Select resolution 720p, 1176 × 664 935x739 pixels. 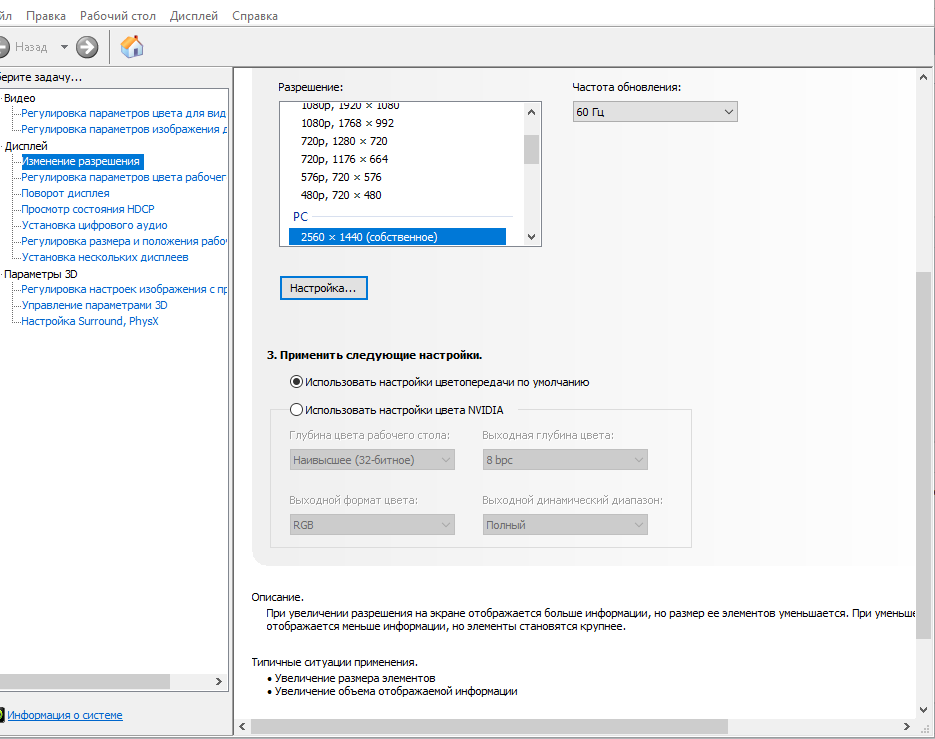pyautogui.click(x=344, y=159)
